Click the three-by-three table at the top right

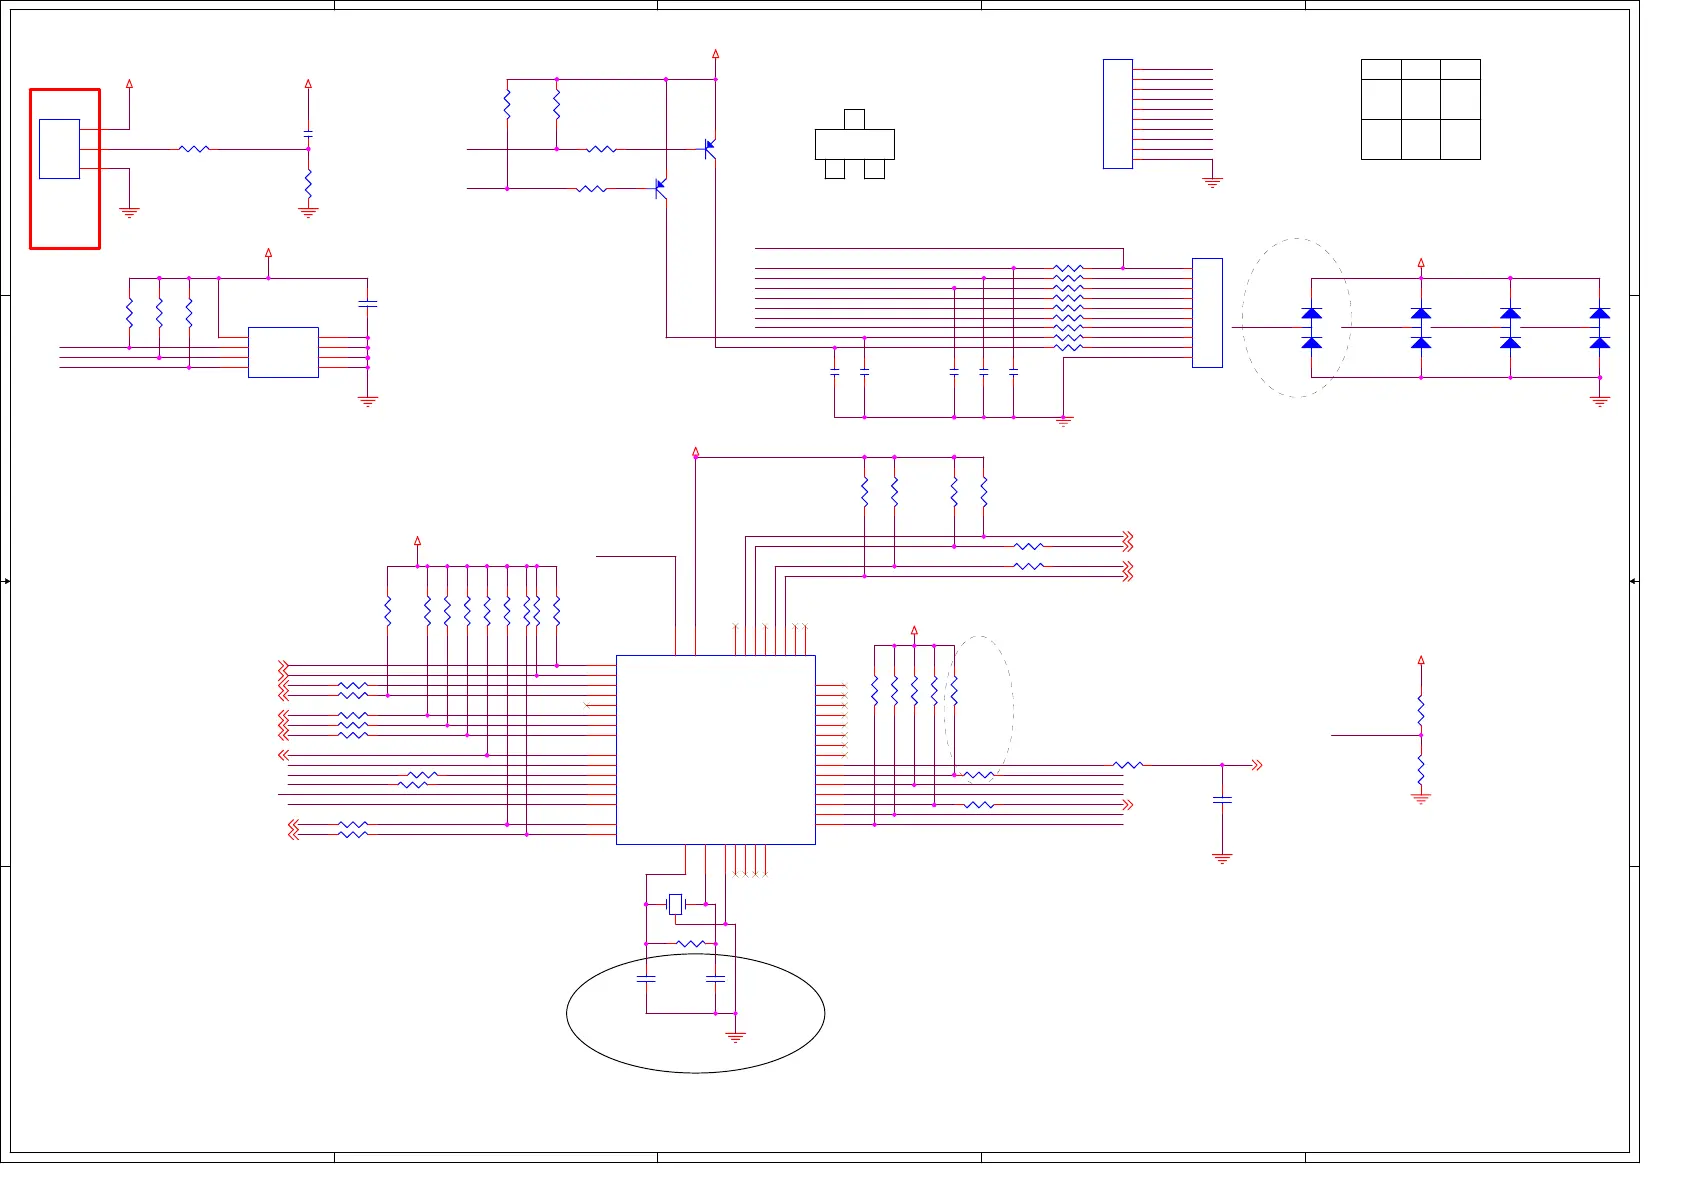1421,109
